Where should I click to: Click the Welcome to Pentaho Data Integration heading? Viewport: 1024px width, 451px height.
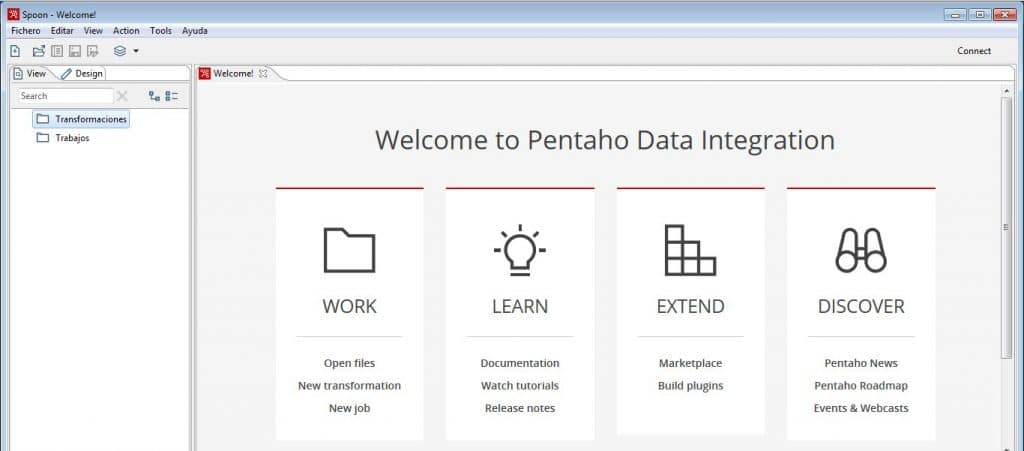point(605,140)
